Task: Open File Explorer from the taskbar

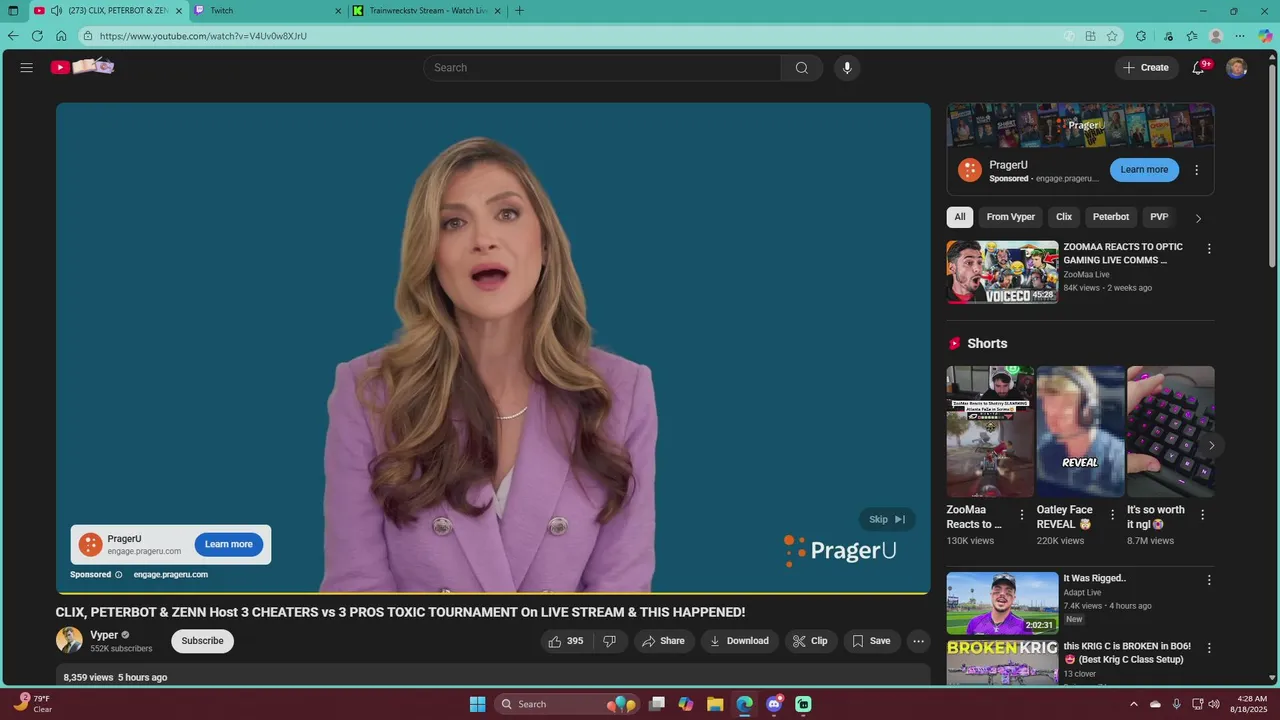Action: (715, 704)
